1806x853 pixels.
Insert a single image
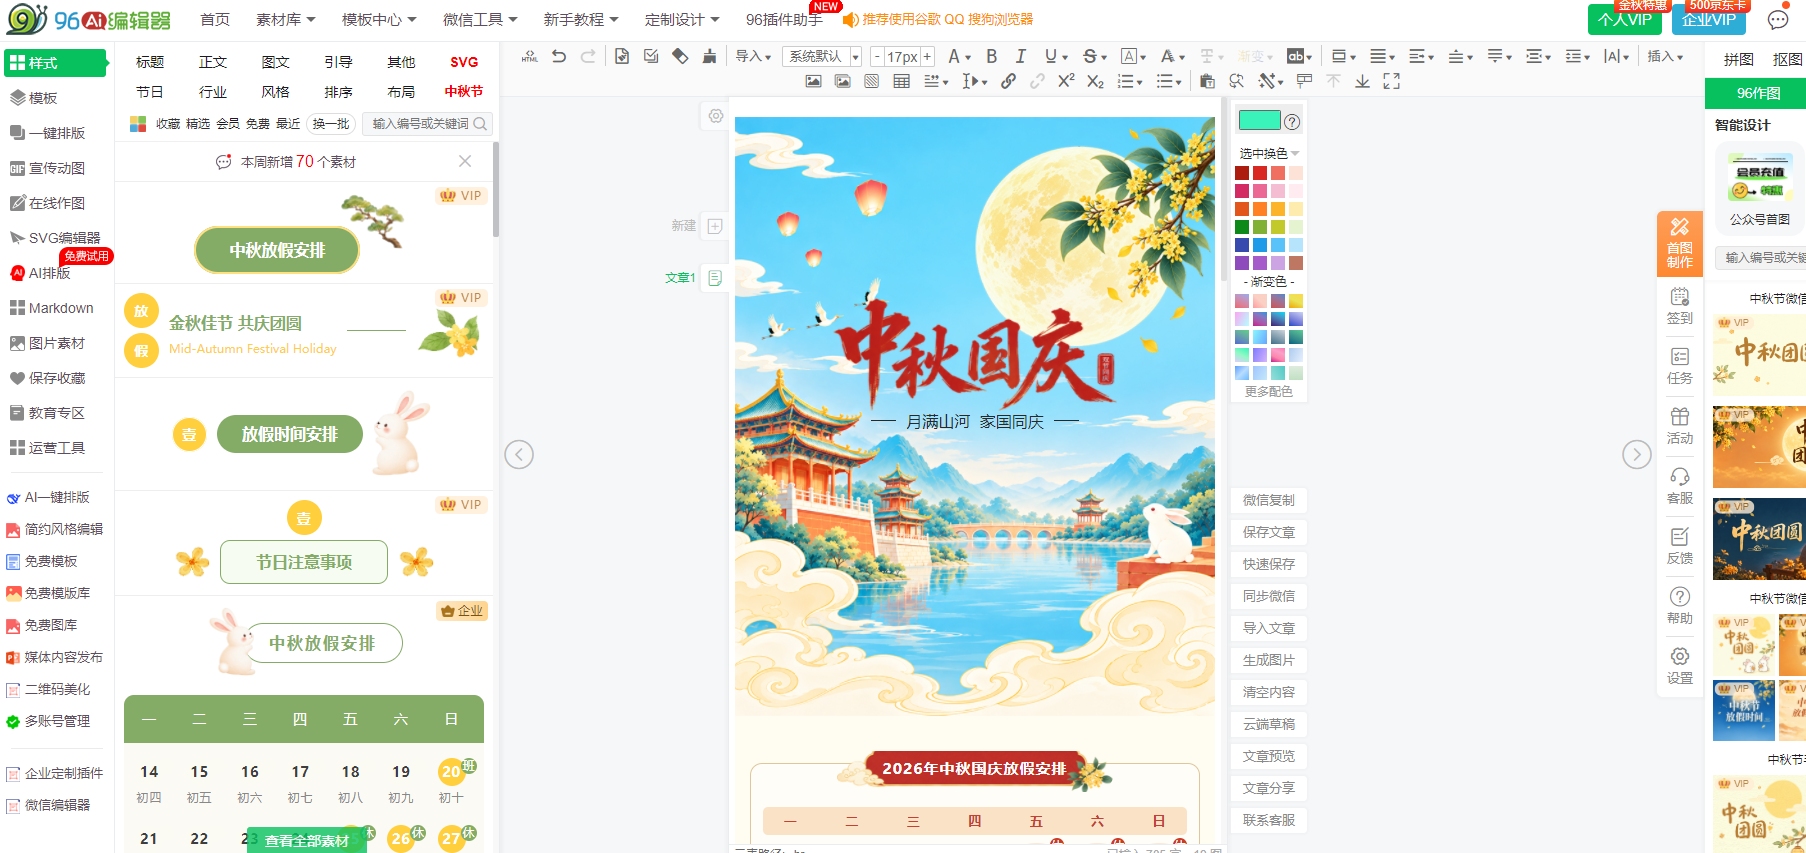[813, 81]
